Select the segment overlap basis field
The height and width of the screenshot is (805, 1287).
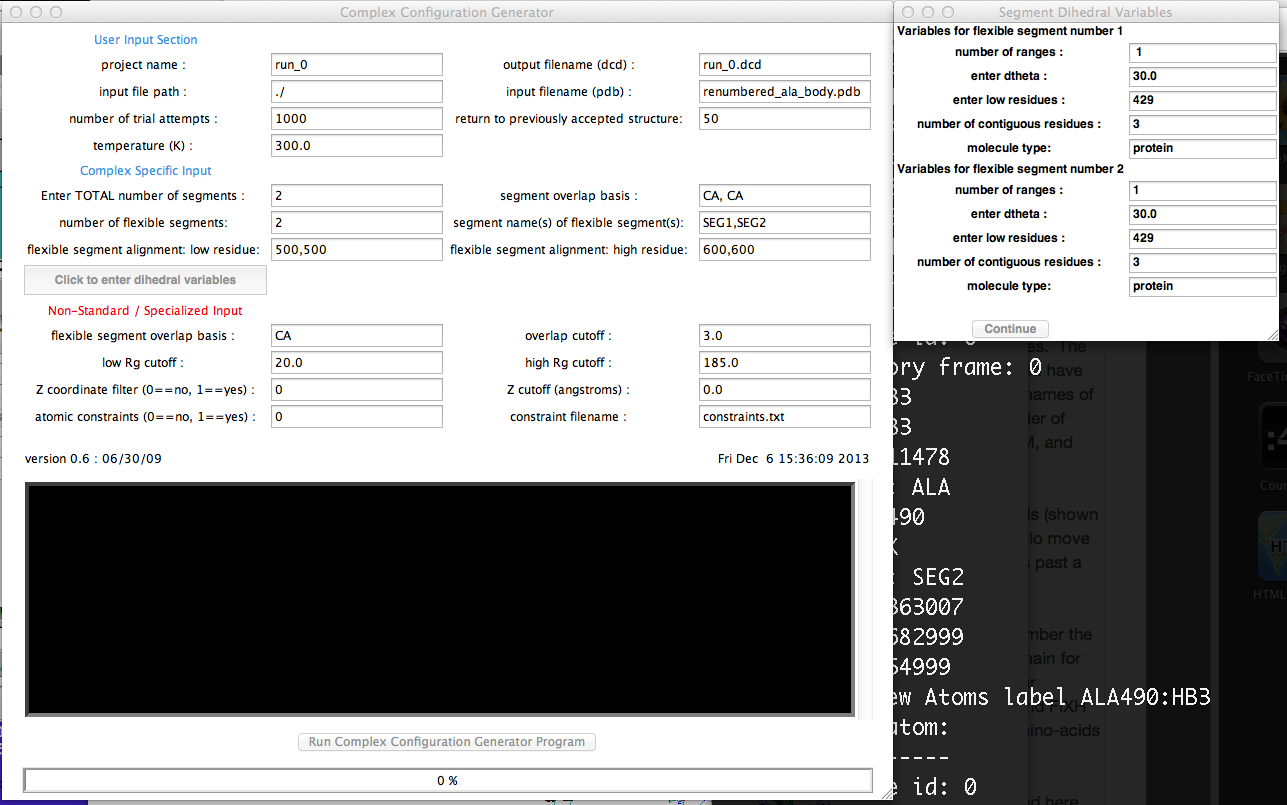pyautogui.click(x=784, y=196)
